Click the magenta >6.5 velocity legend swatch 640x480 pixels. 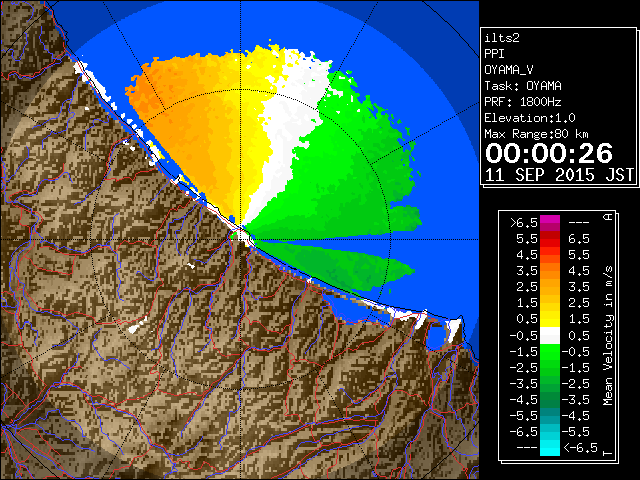point(550,223)
